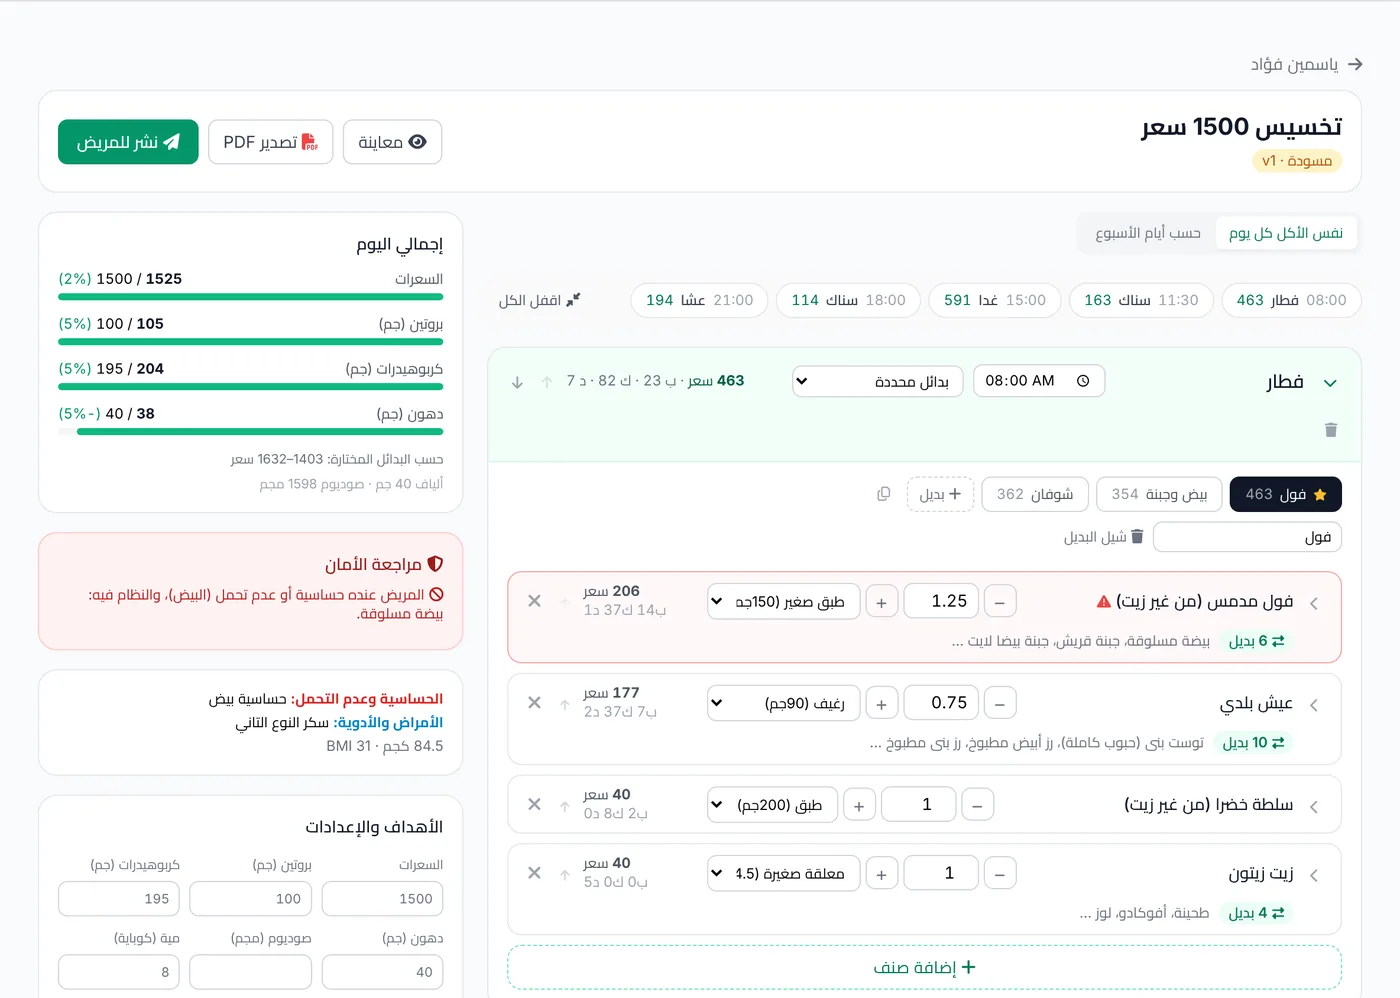The image size is (1400, 998).
Task: Show the 10 بديل swaps for عيش بلدي
Action: [1253, 743]
